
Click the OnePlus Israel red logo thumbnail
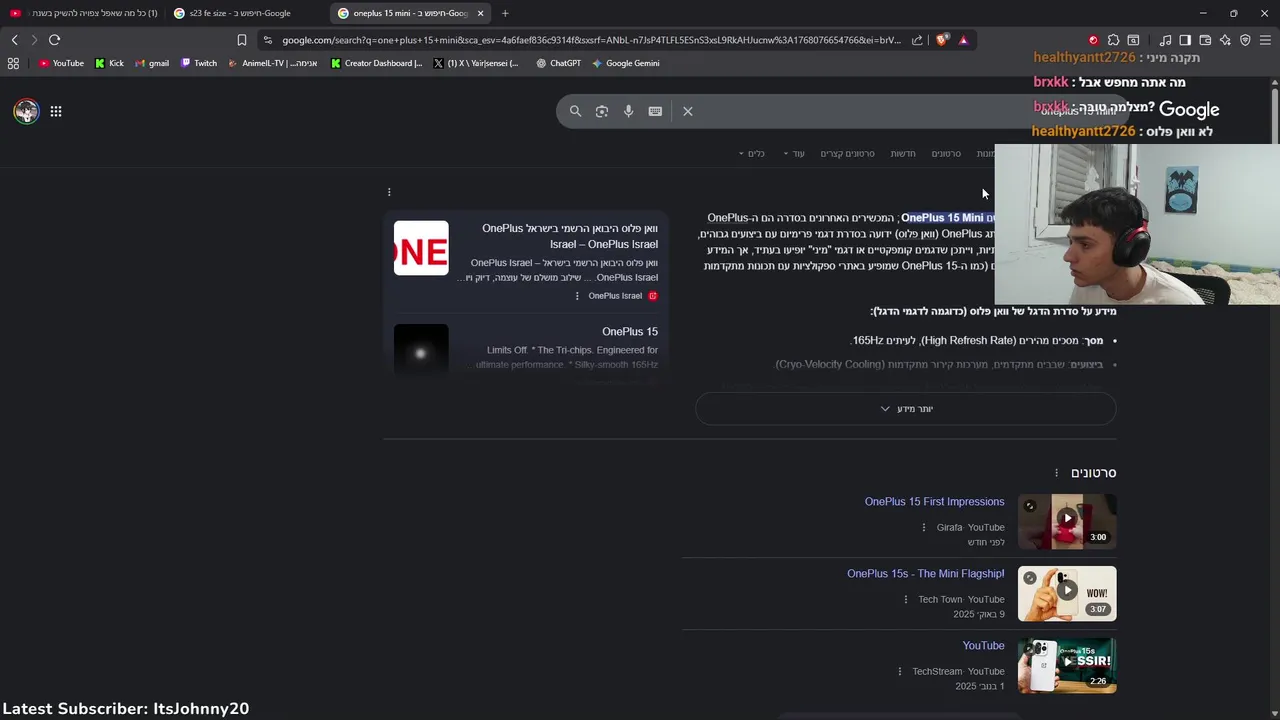pos(421,248)
